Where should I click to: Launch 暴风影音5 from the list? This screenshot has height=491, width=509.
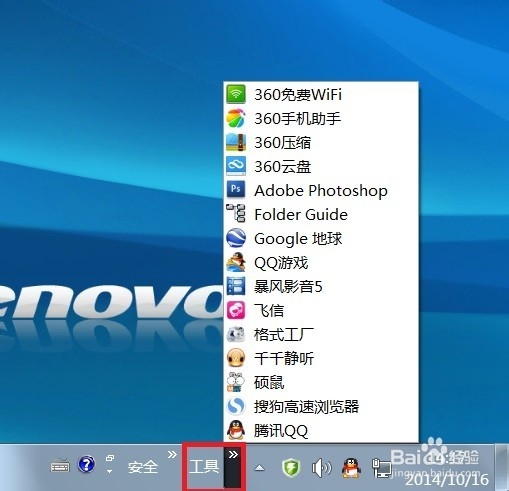[321, 286]
